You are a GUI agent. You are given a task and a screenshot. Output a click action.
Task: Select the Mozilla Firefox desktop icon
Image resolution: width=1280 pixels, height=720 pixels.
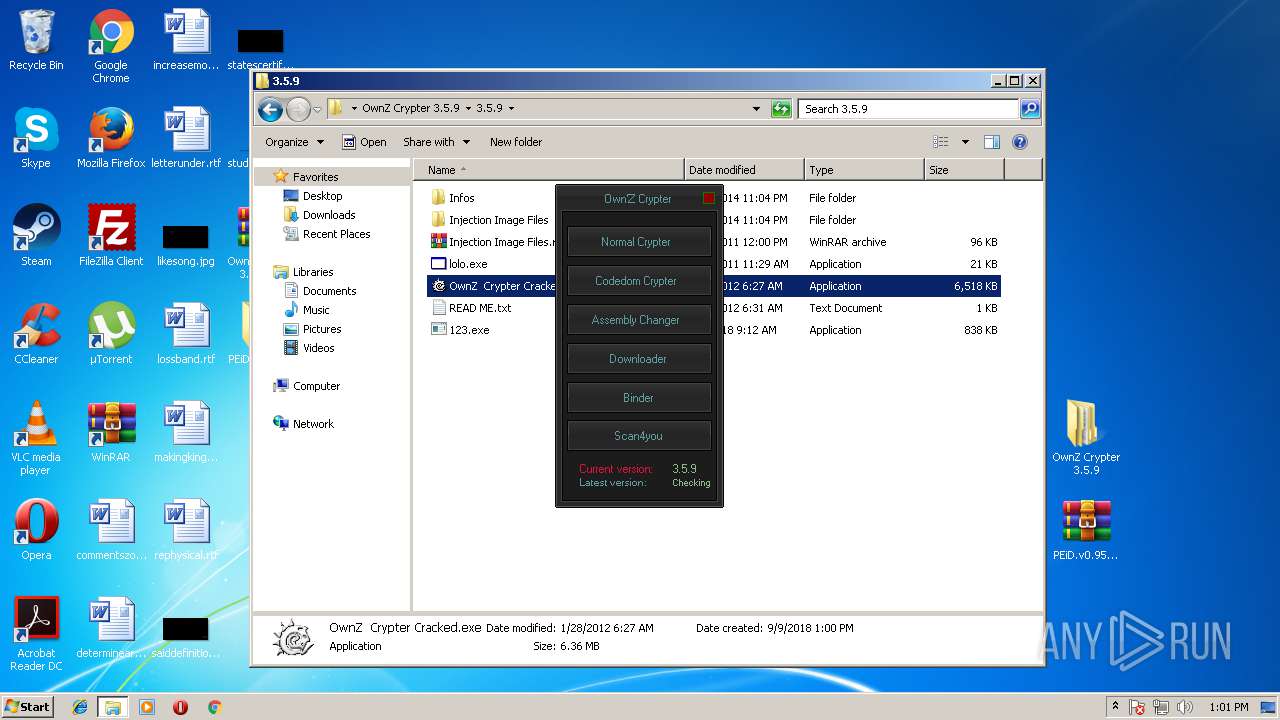(x=111, y=138)
